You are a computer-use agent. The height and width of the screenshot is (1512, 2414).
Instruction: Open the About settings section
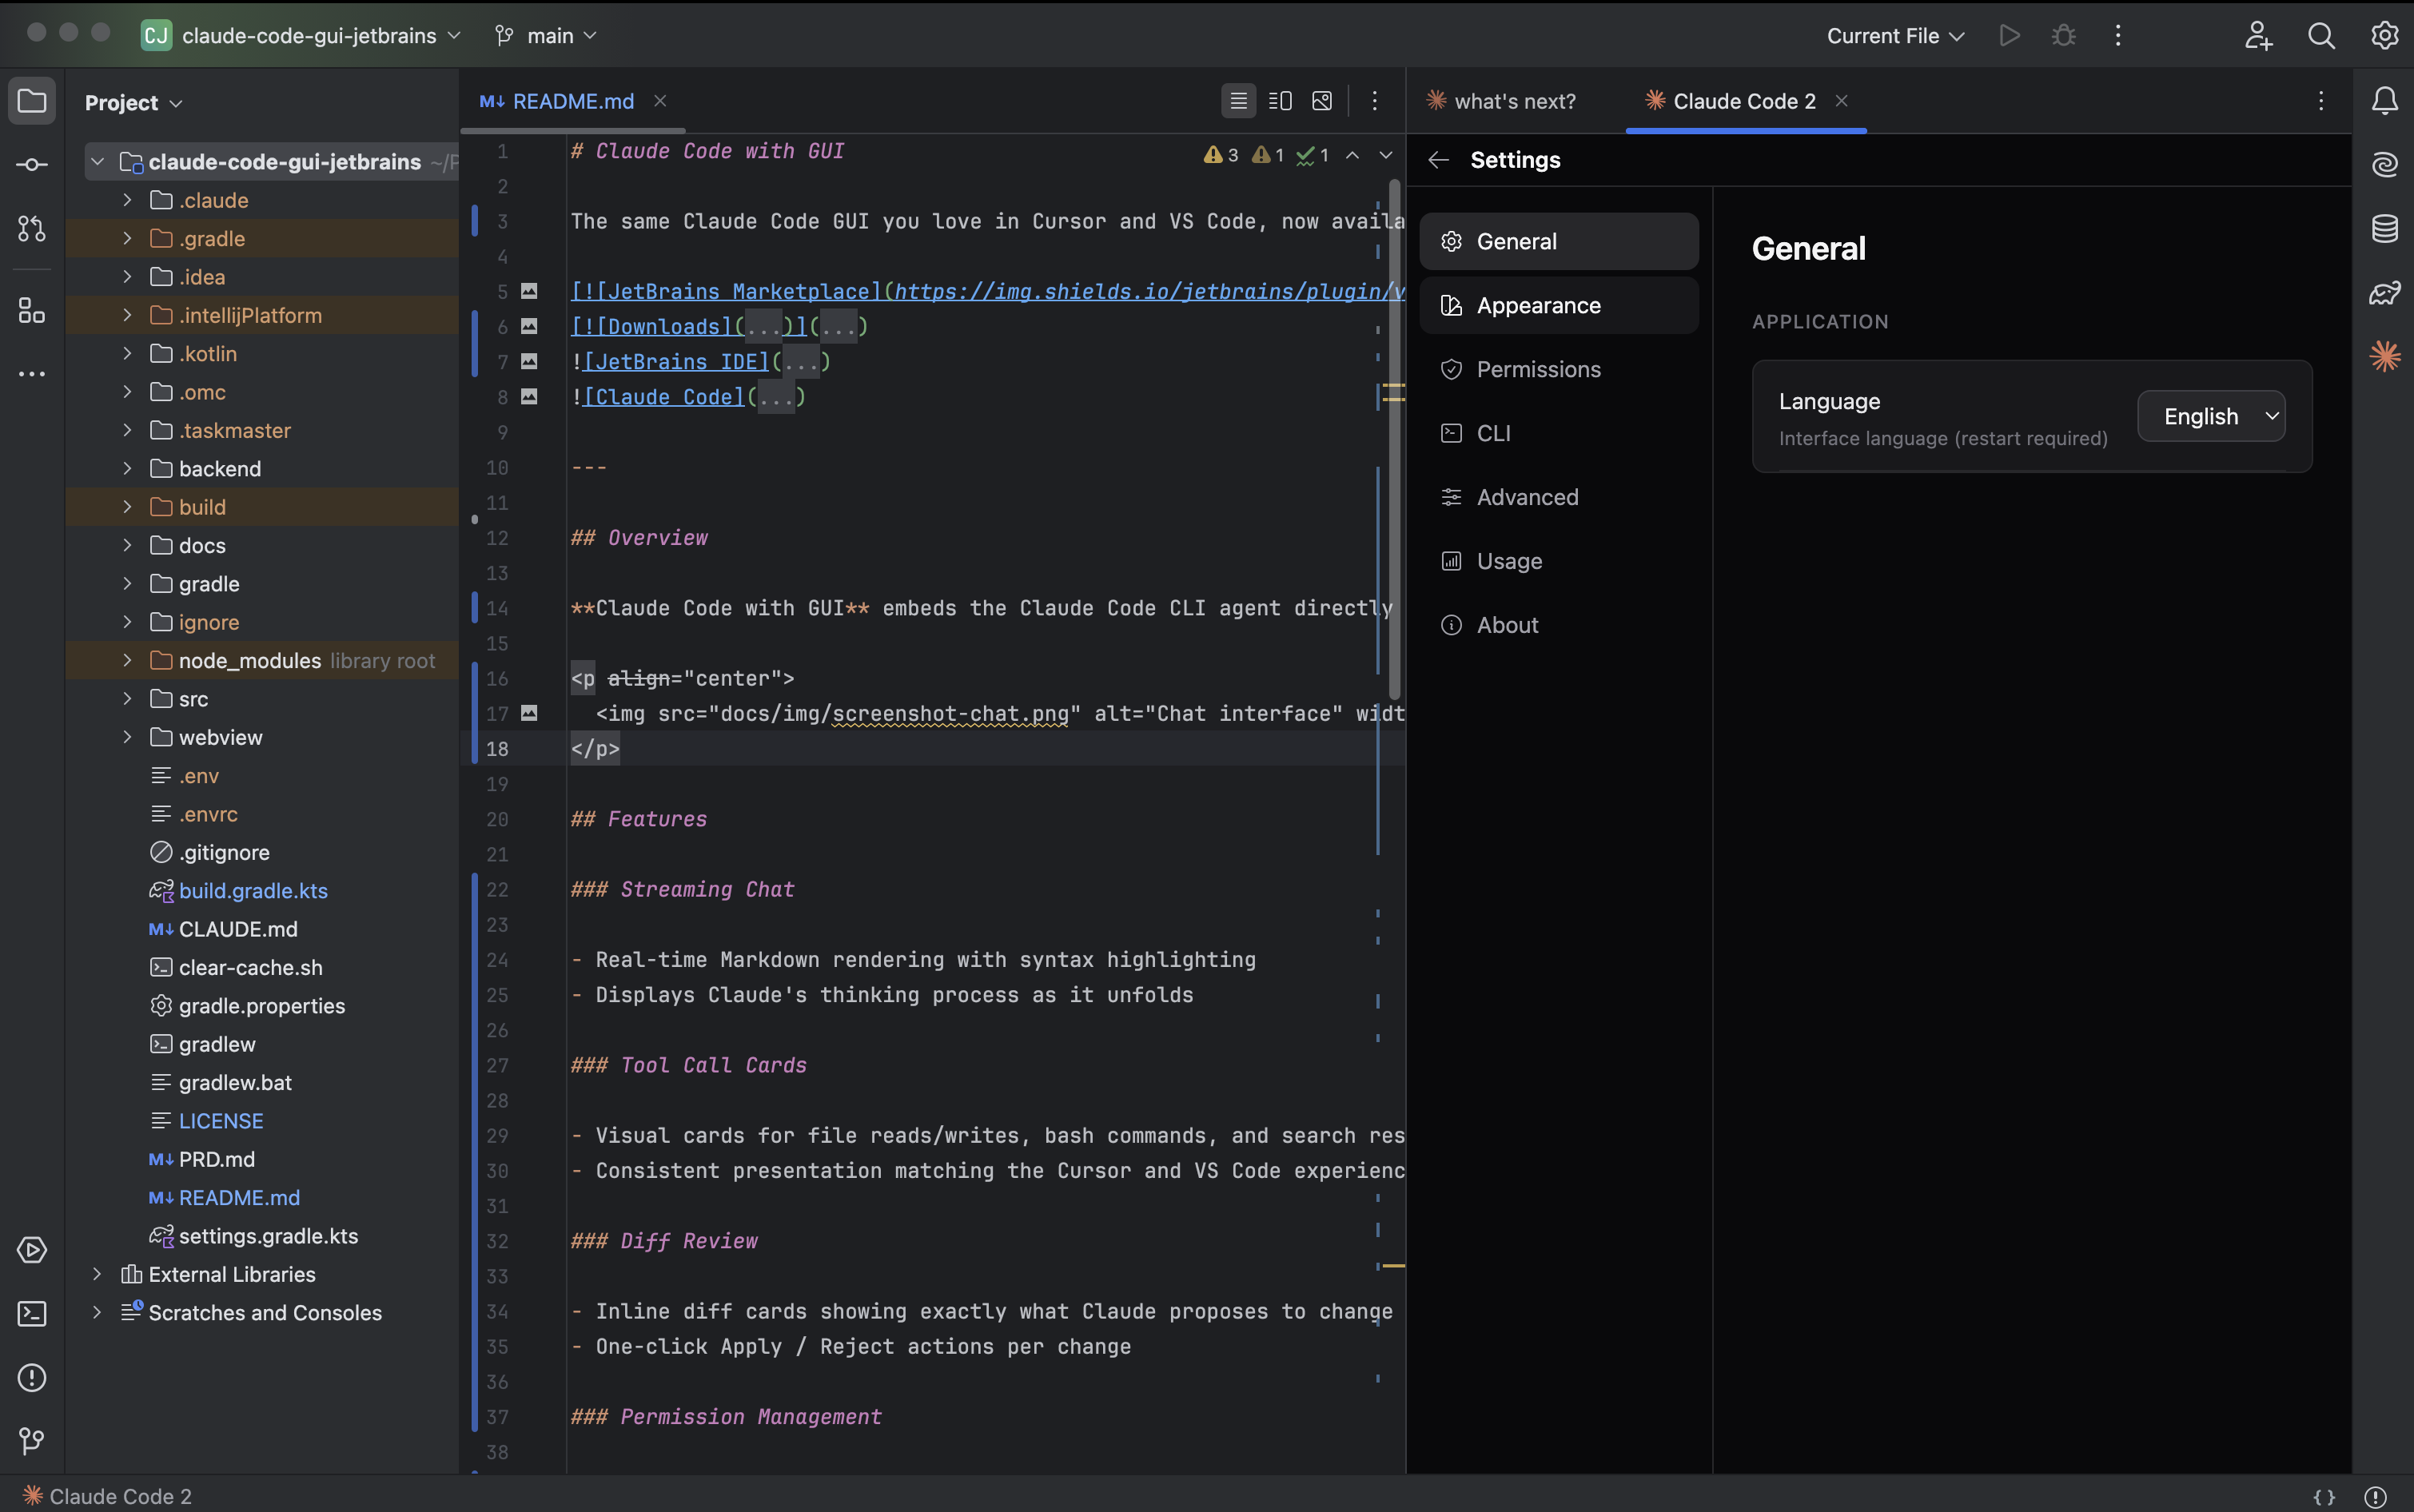[1558, 625]
